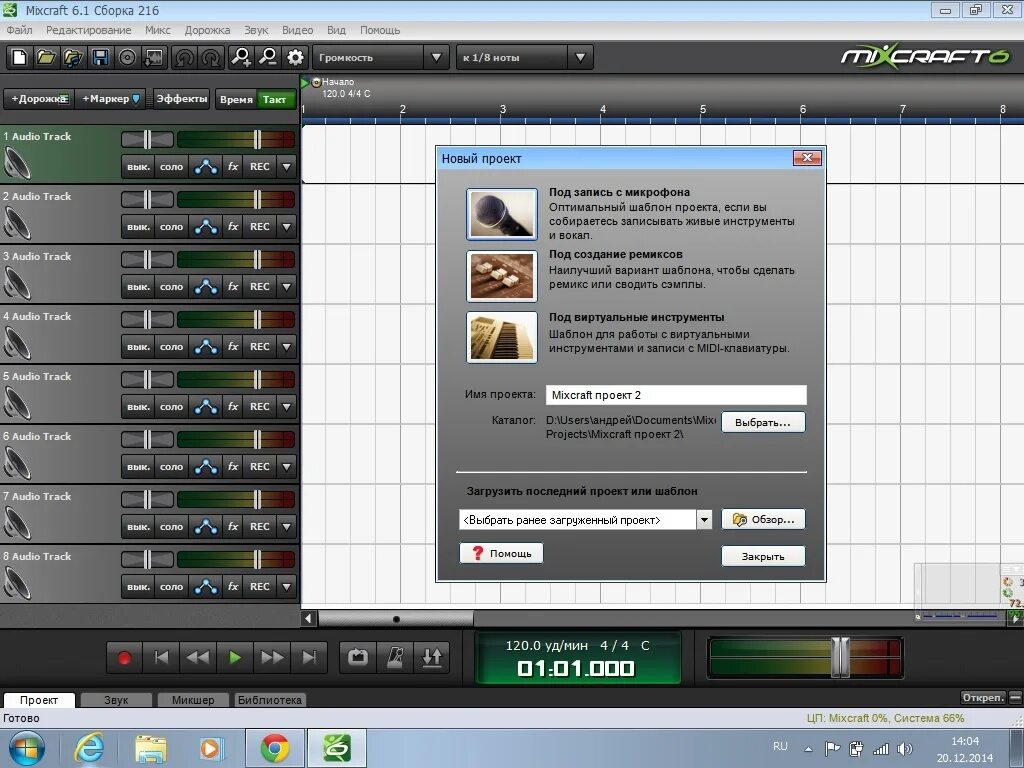Click the record button in transport
Image resolution: width=1024 pixels, height=768 pixels.
pyautogui.click(x=124, y=658)
